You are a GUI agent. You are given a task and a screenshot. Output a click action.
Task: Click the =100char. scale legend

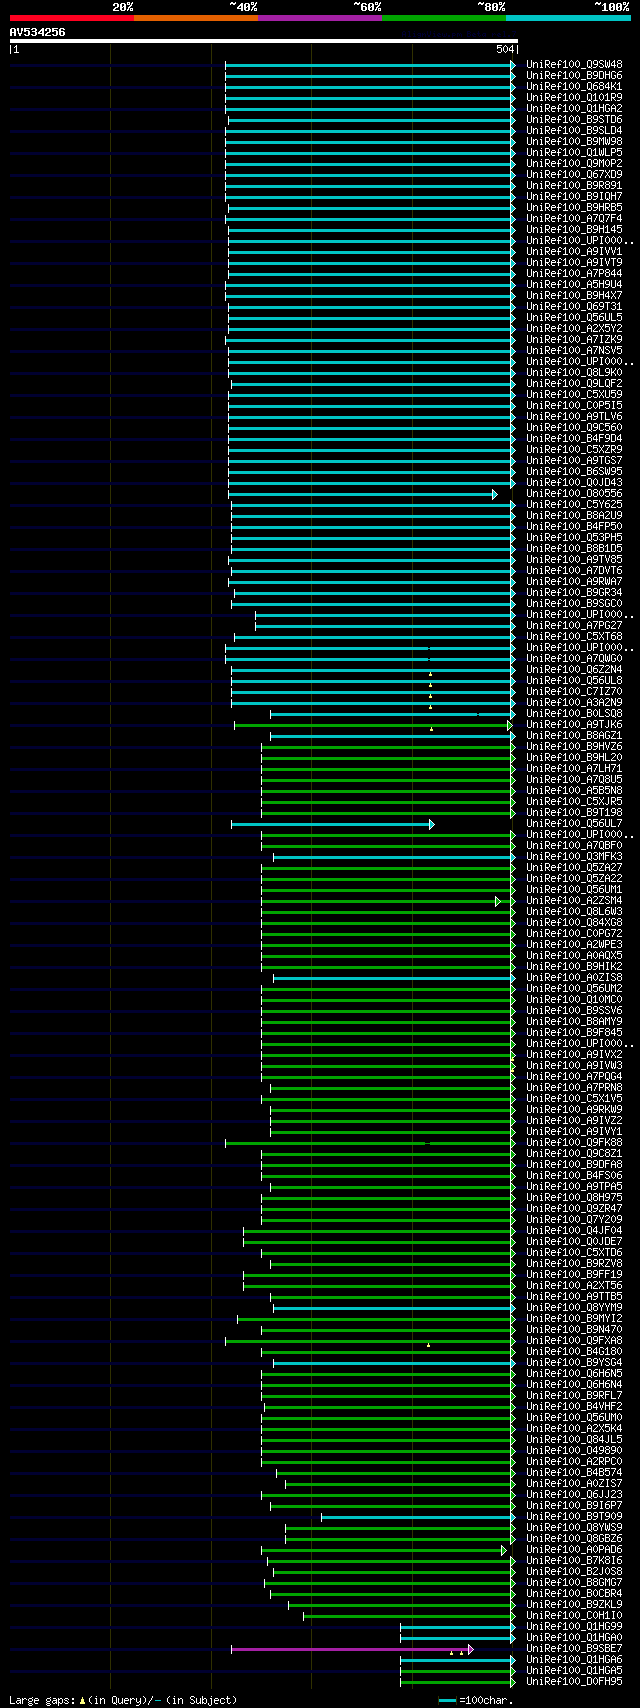click(477, 1700)
